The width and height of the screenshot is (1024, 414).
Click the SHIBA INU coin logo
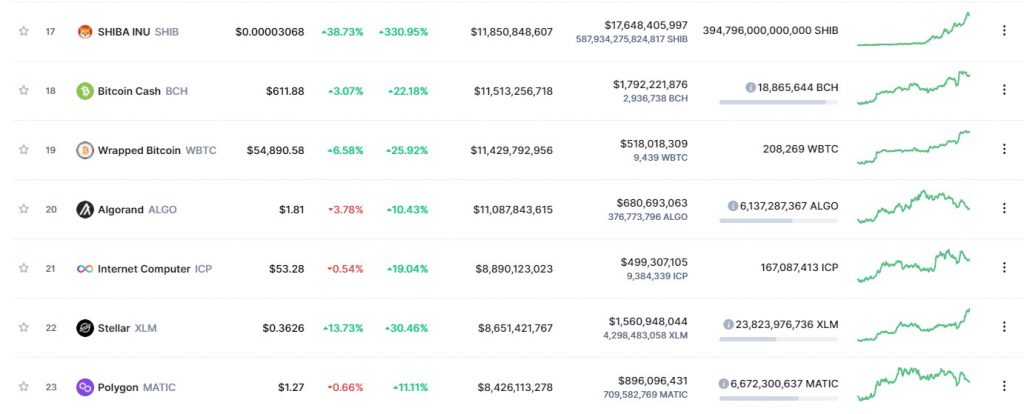[x=85, y=32]
